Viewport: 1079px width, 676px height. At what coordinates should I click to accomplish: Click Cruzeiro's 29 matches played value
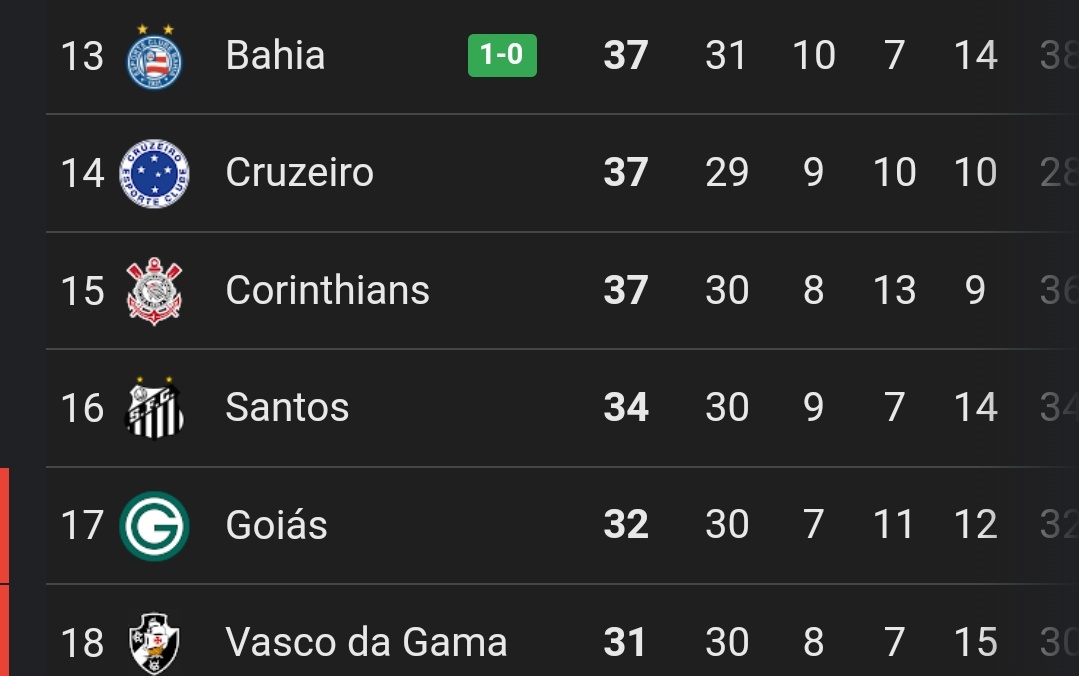727,173
